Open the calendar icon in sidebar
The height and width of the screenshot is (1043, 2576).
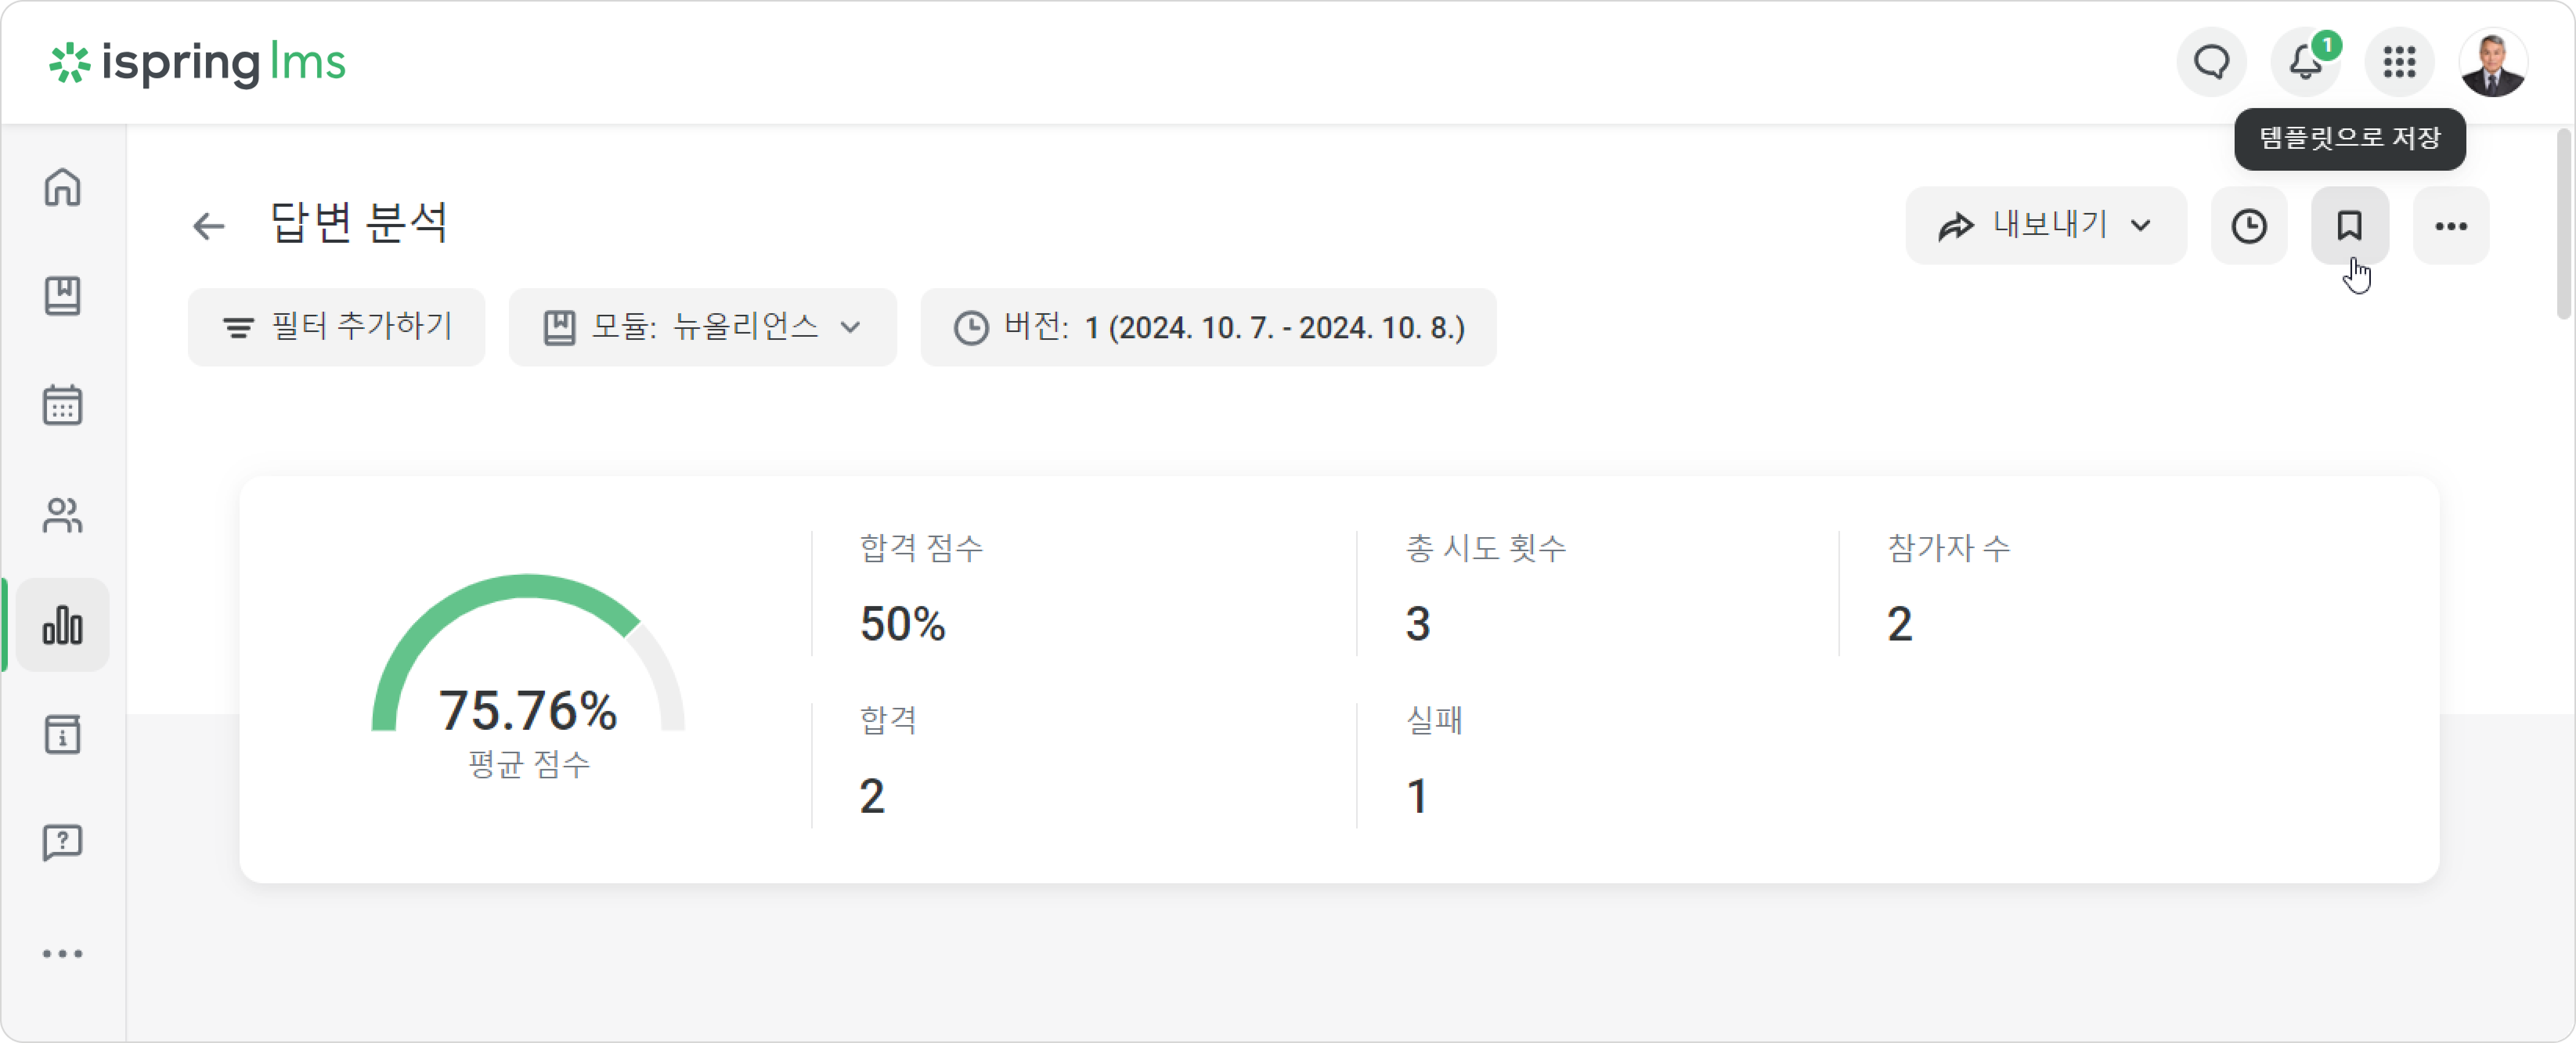pyautogui.click(x=62, y=405)
